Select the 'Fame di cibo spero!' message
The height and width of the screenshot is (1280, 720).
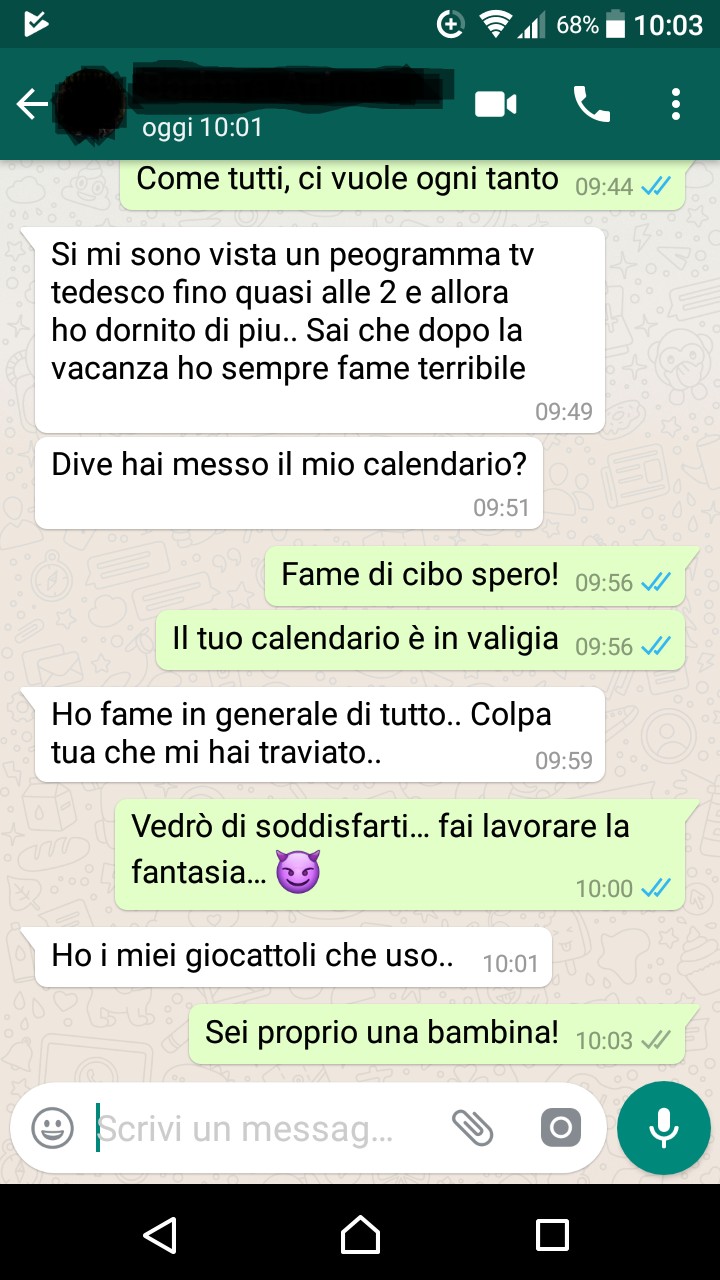(475, 576)
